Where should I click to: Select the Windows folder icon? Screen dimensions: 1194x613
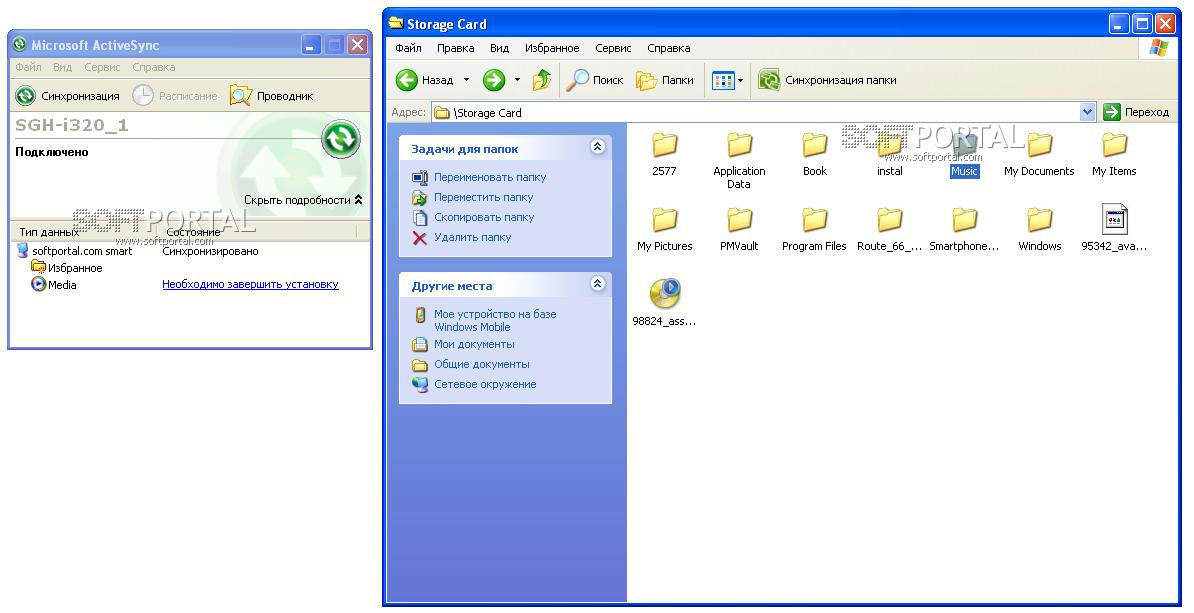(x=1039, y=219)
